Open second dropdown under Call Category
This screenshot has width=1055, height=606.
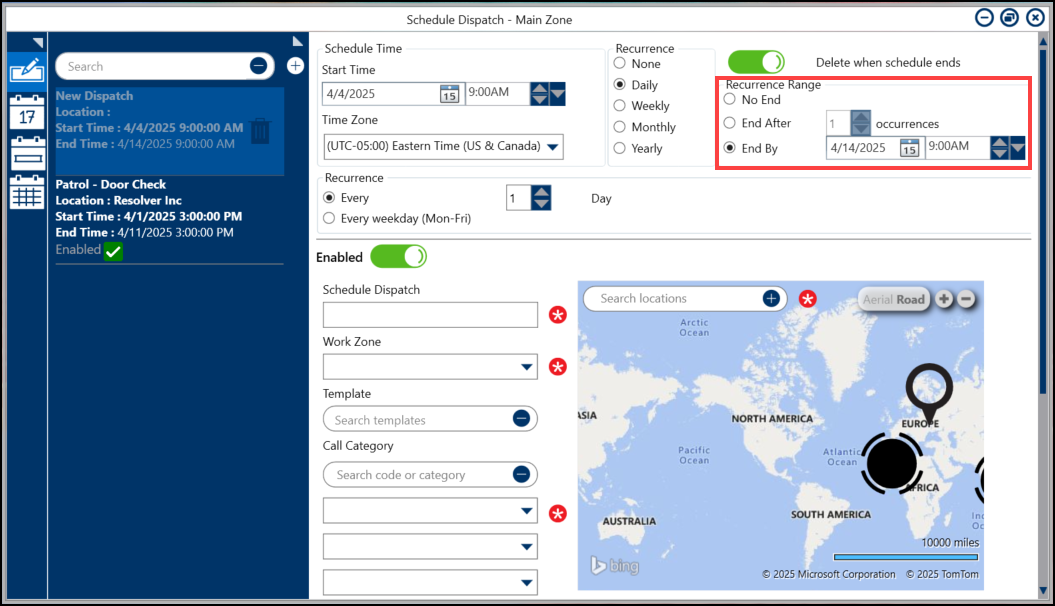(x=430, y=547)
